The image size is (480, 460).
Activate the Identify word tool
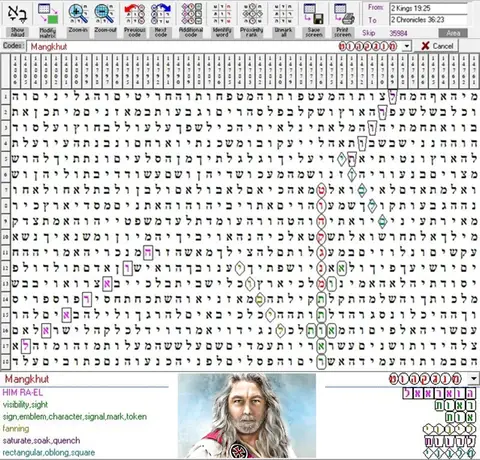[222, 19]
